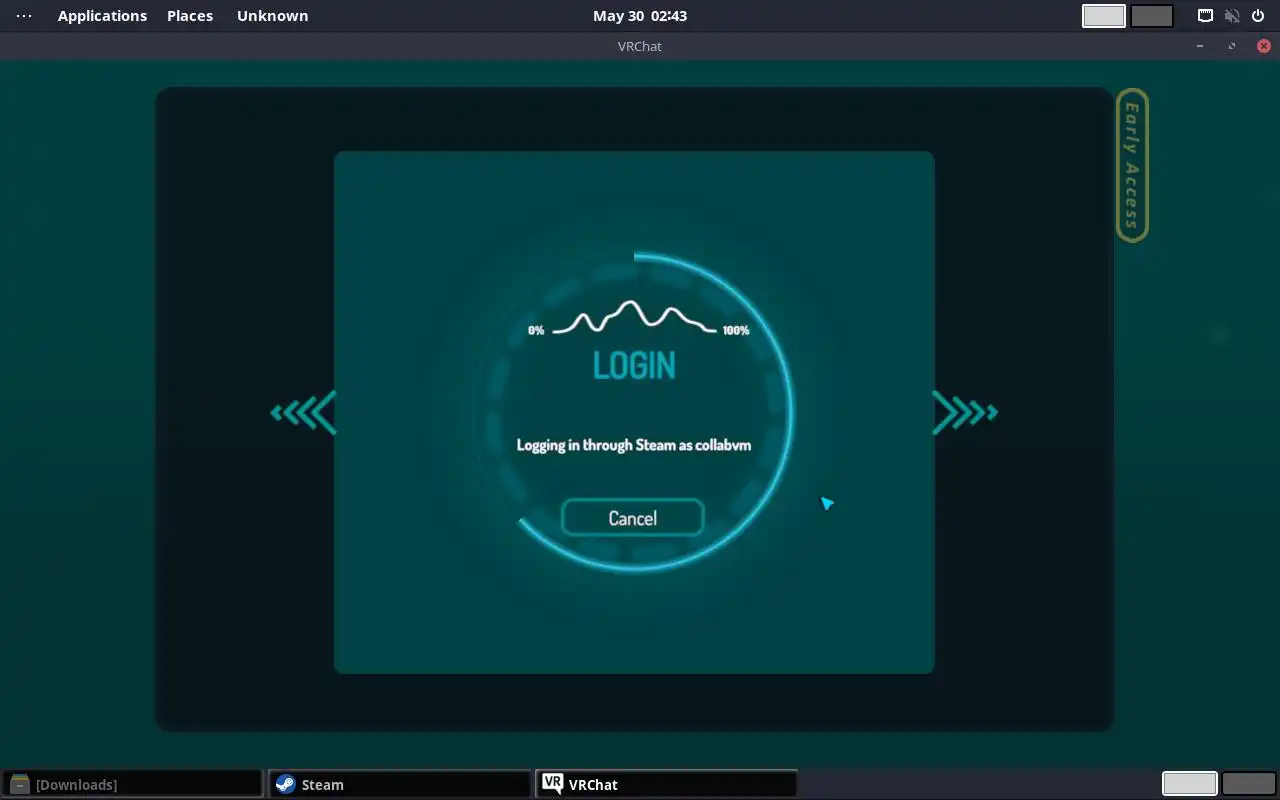Click the 100% label on progress wave

pos(735,330)
